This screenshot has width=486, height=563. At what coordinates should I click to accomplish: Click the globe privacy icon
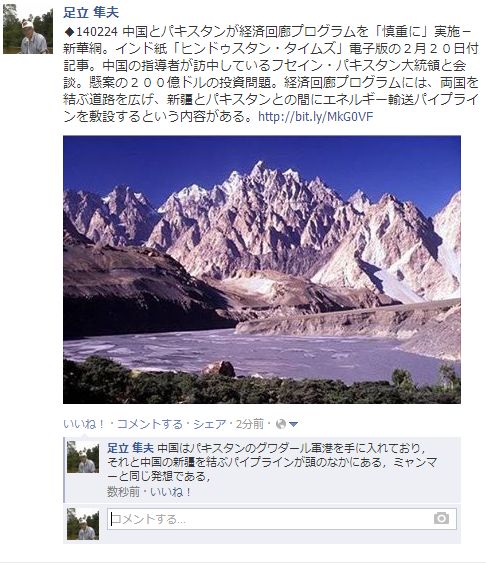281,424
